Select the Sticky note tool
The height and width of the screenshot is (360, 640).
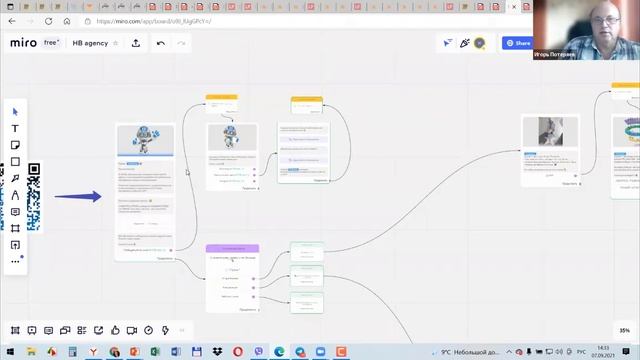pyautogui.click(x=15, y=145)
